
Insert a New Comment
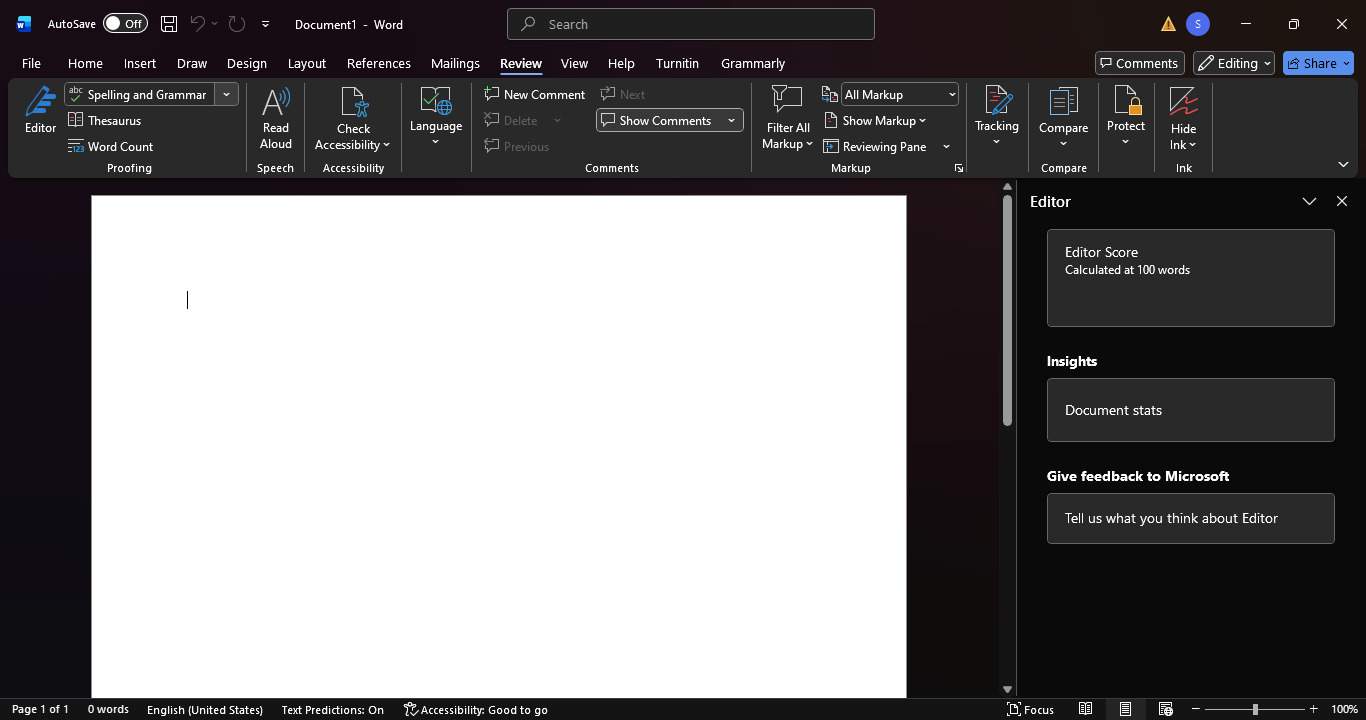click(535, 94)
